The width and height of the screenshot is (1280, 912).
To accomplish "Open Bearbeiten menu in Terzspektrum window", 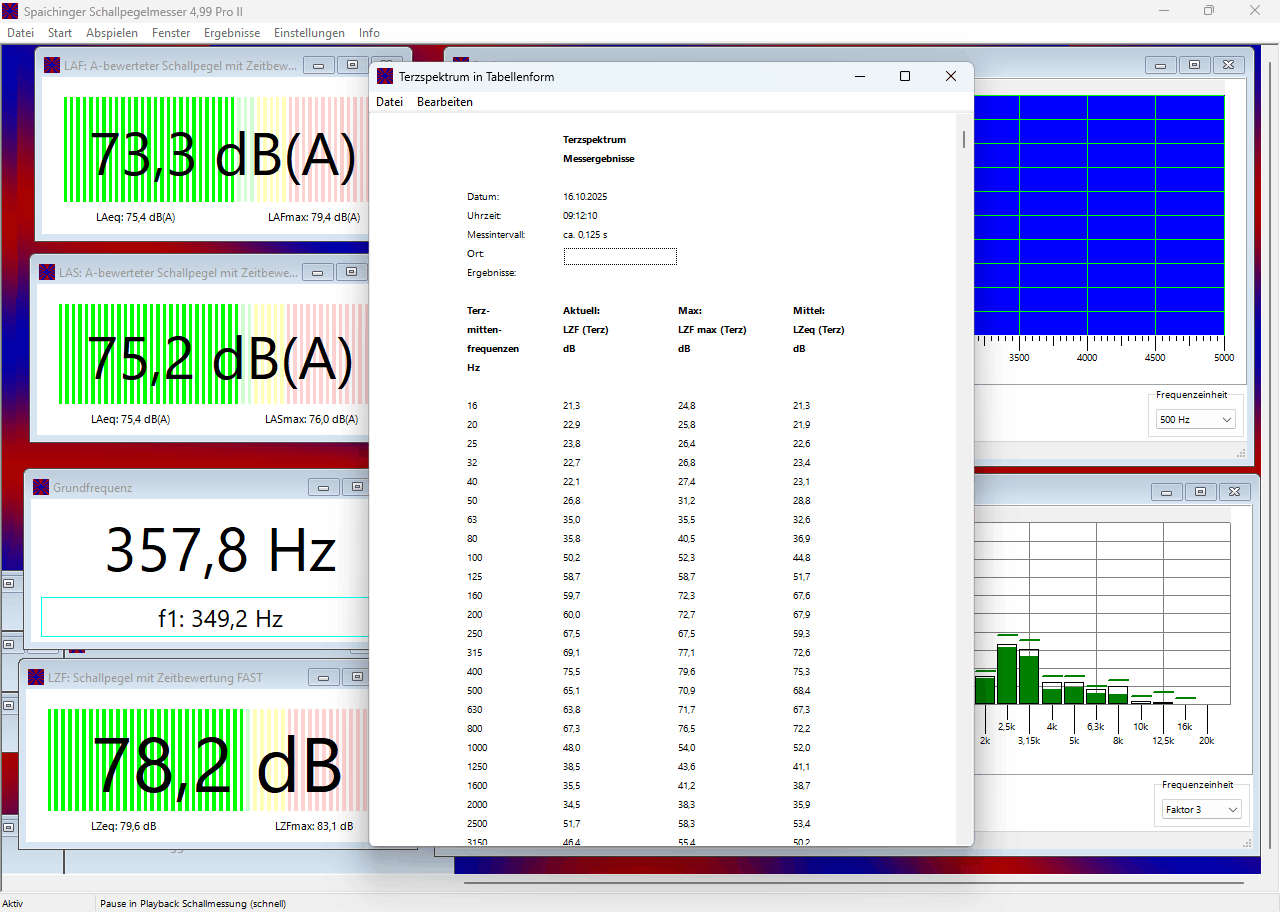I will [x=445, y=102].
